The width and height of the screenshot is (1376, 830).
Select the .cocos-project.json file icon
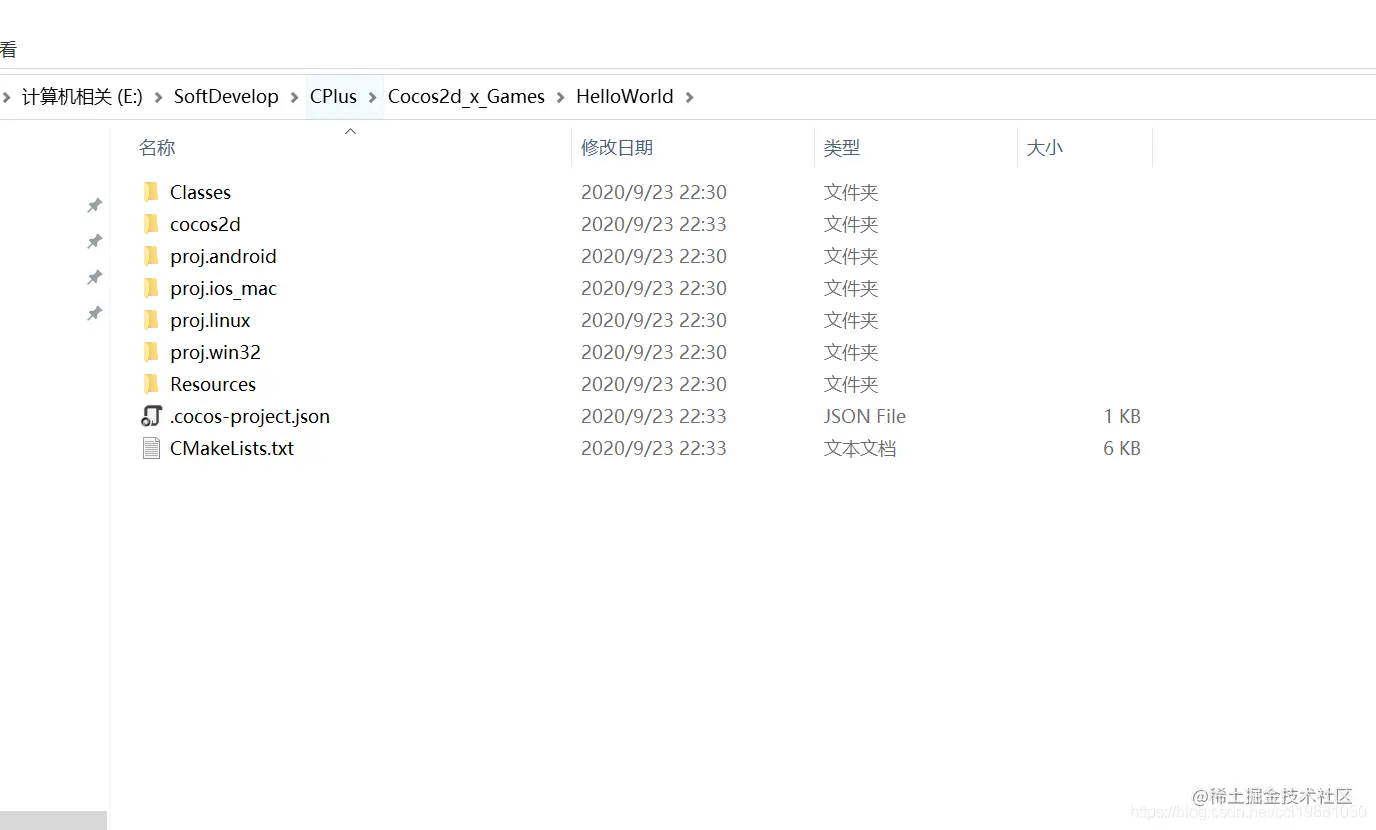(x=151, y=416)
